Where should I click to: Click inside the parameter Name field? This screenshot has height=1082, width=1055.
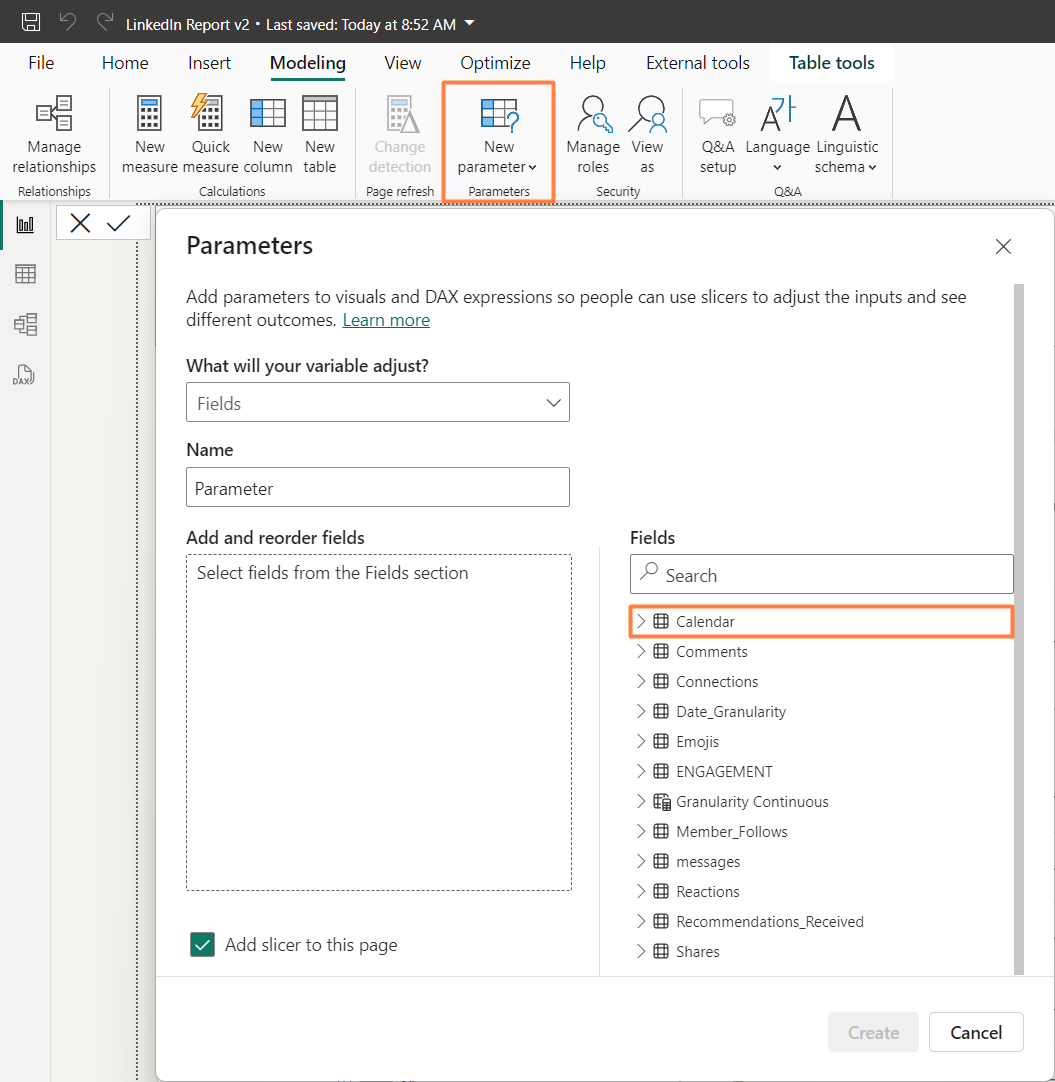click(378, 487)
